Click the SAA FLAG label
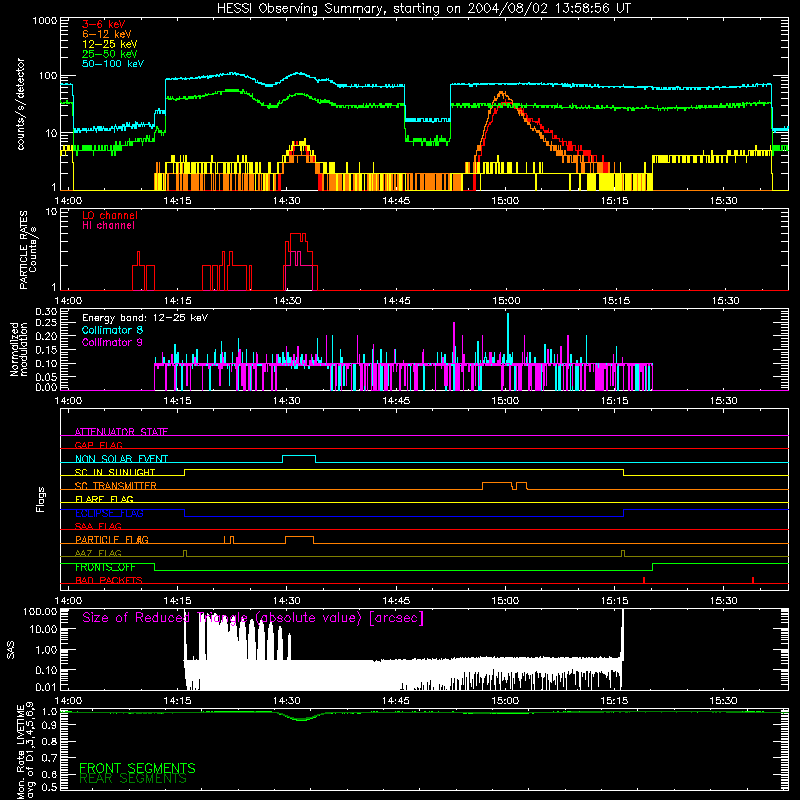The height and width of the screenshot is (800, 800). 98,526
